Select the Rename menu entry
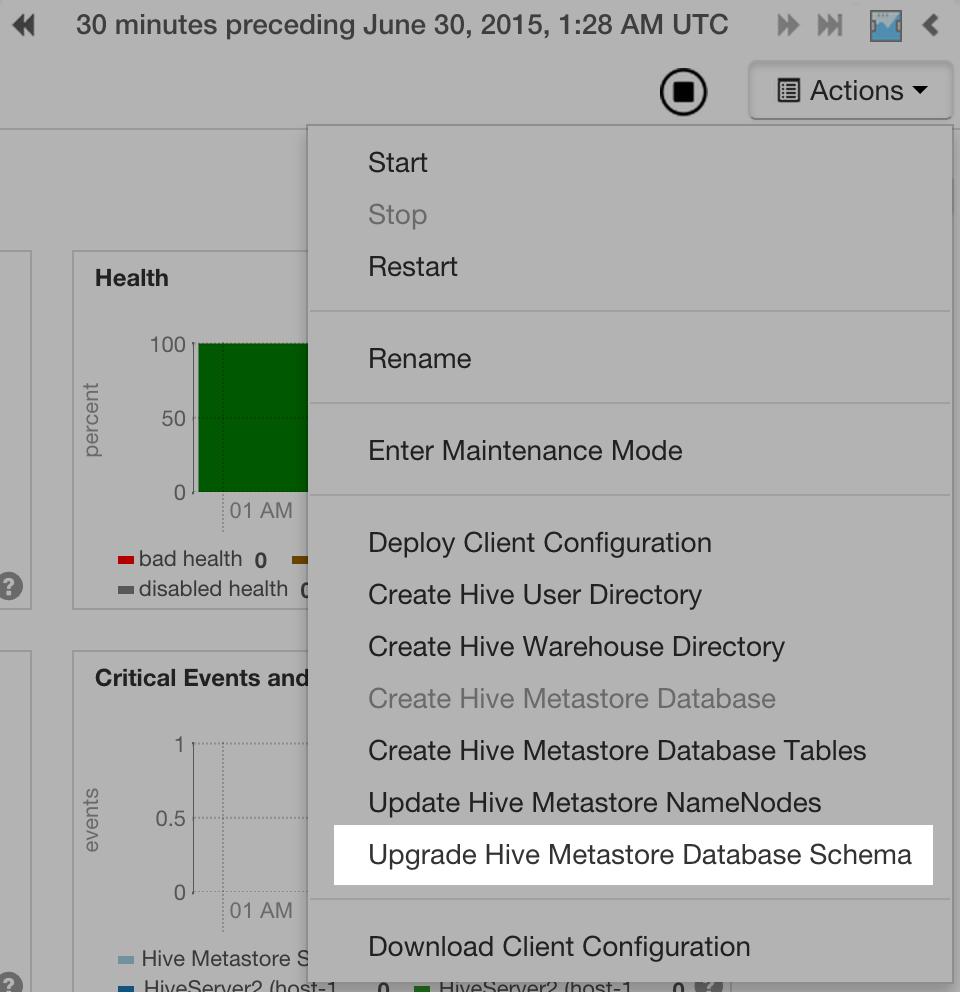The height and width of the screenshot is (992, 960). [419, 358]
